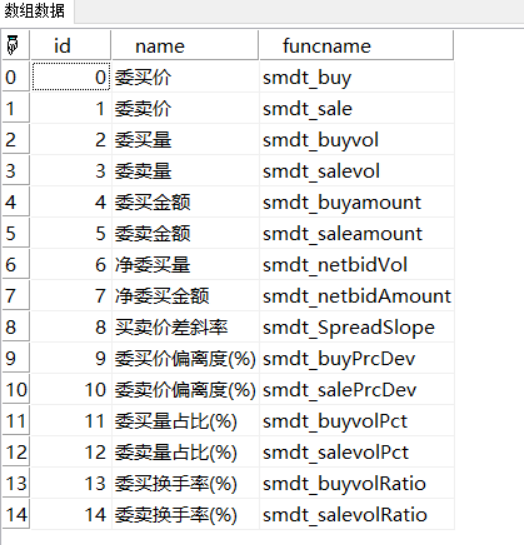524x545 pixels.
Task: Select row header 7
Action: click(16, 296)
